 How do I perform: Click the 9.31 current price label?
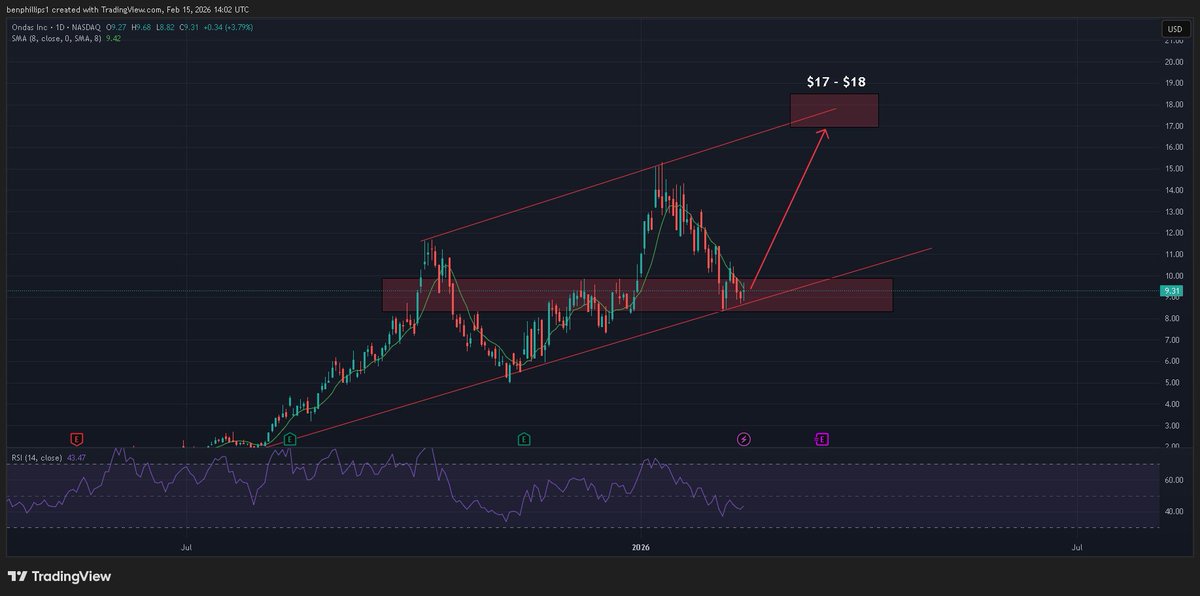pyautogui.click(x=1171, y=291)
